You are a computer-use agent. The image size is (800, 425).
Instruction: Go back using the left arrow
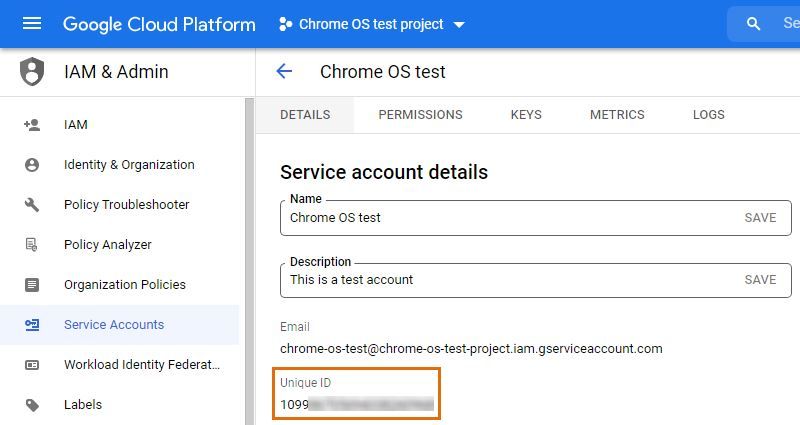pos(284,71)
